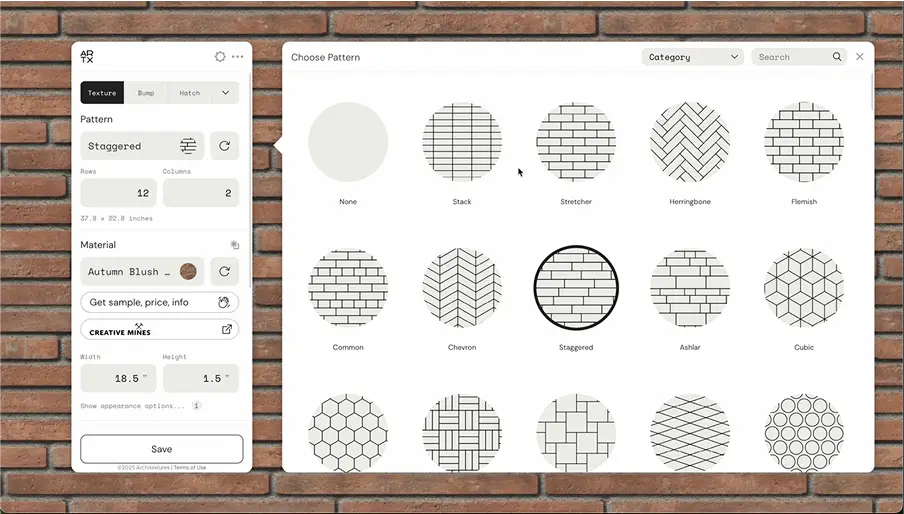This screenshot has height=514, width=904.
Task: Choose the hexagon pattern thumbnail
Action: coord(348,433)
